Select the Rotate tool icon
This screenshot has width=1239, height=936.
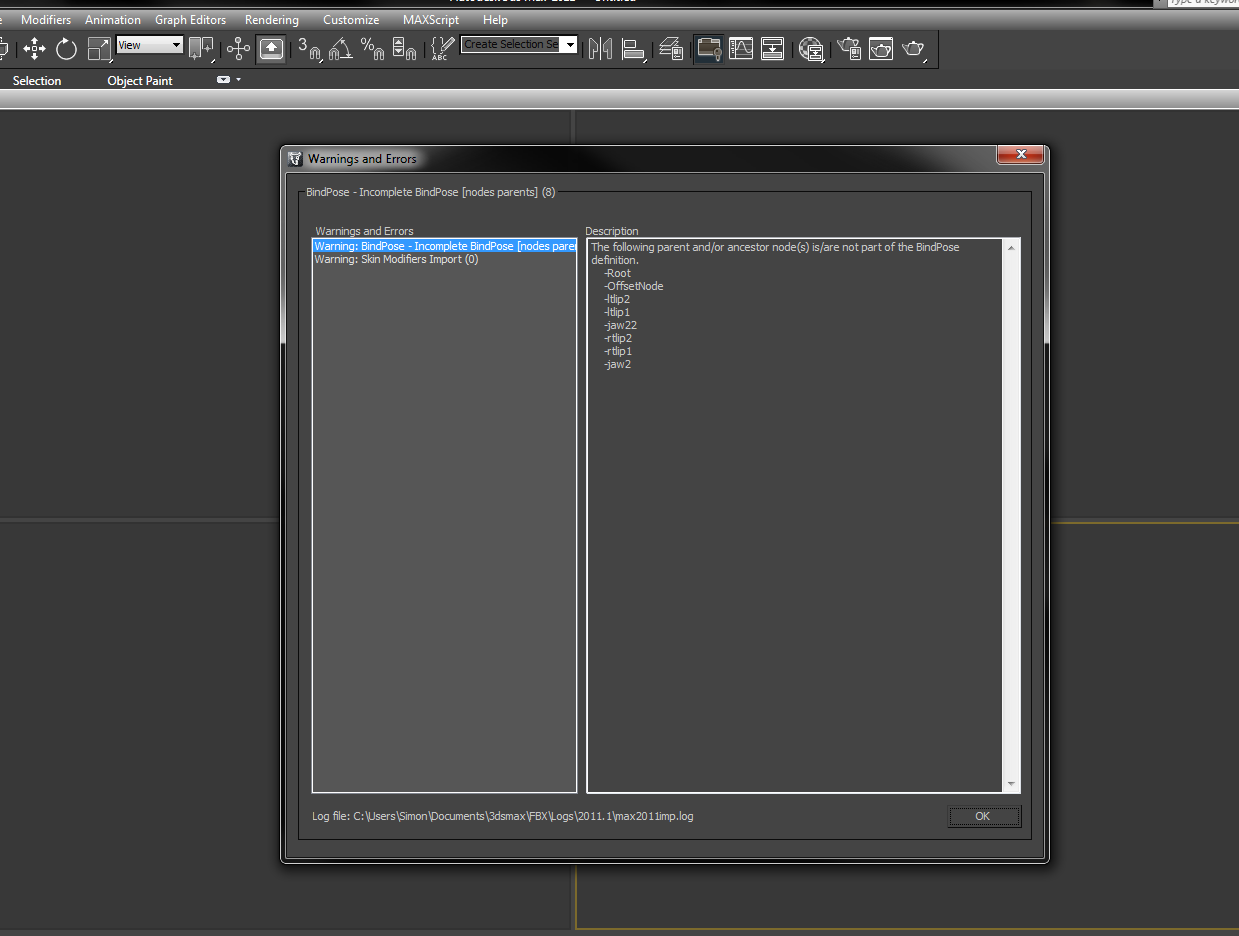pyautogui.click(x=67, y=48)
